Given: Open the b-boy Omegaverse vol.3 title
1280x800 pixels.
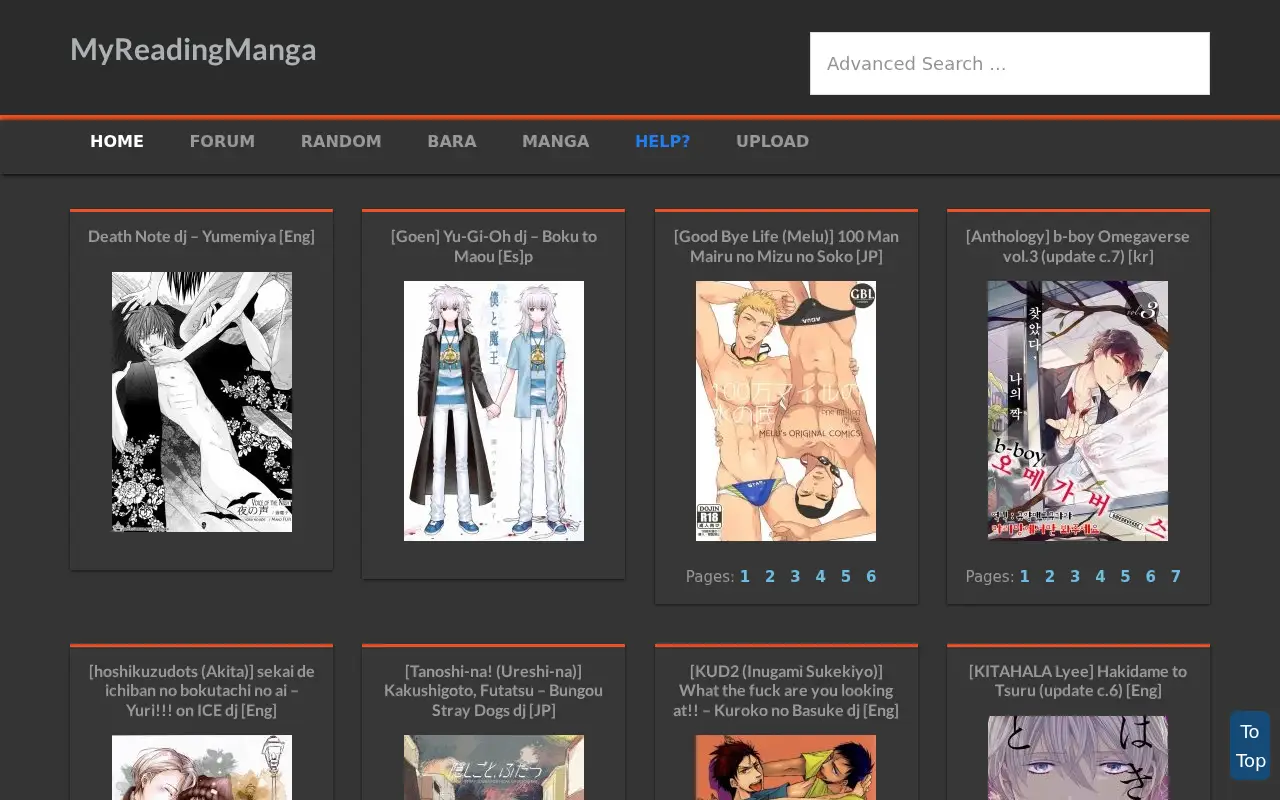Looking at the screenshot, I should tap(1078, 246).
